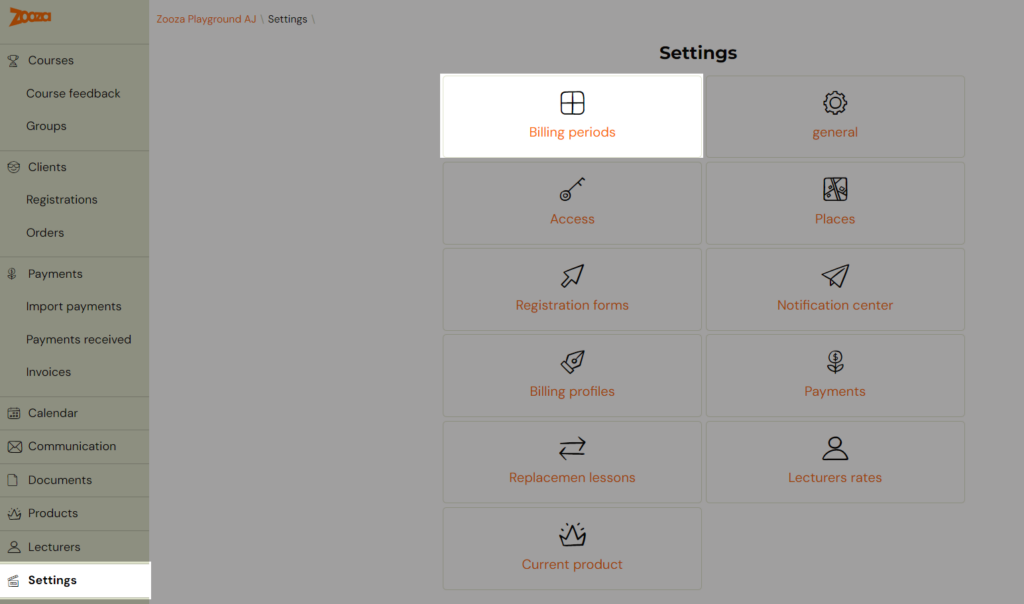Go to Courses in sidebar
This screenshot has width=1024, height=604.
coord(51,61)
